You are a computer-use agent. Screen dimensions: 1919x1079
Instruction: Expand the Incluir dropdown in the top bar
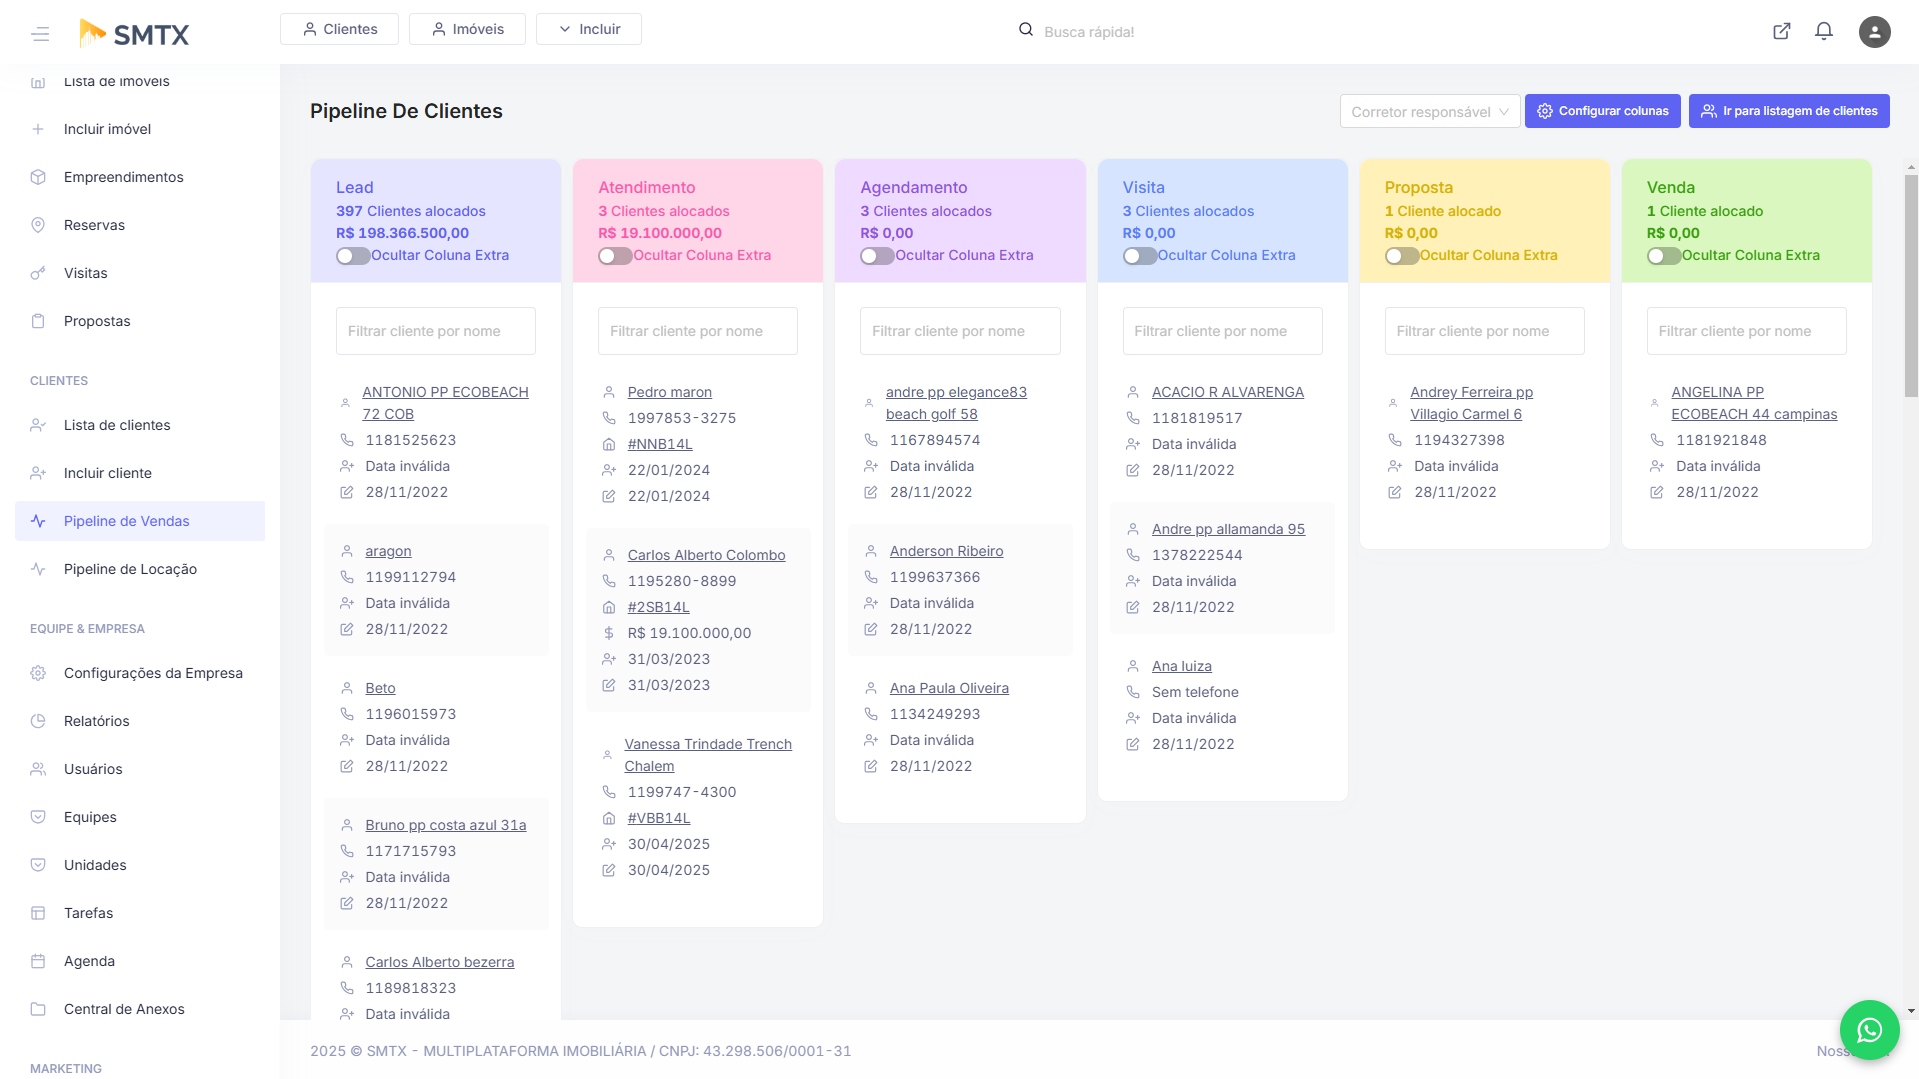tap(588, 28)
